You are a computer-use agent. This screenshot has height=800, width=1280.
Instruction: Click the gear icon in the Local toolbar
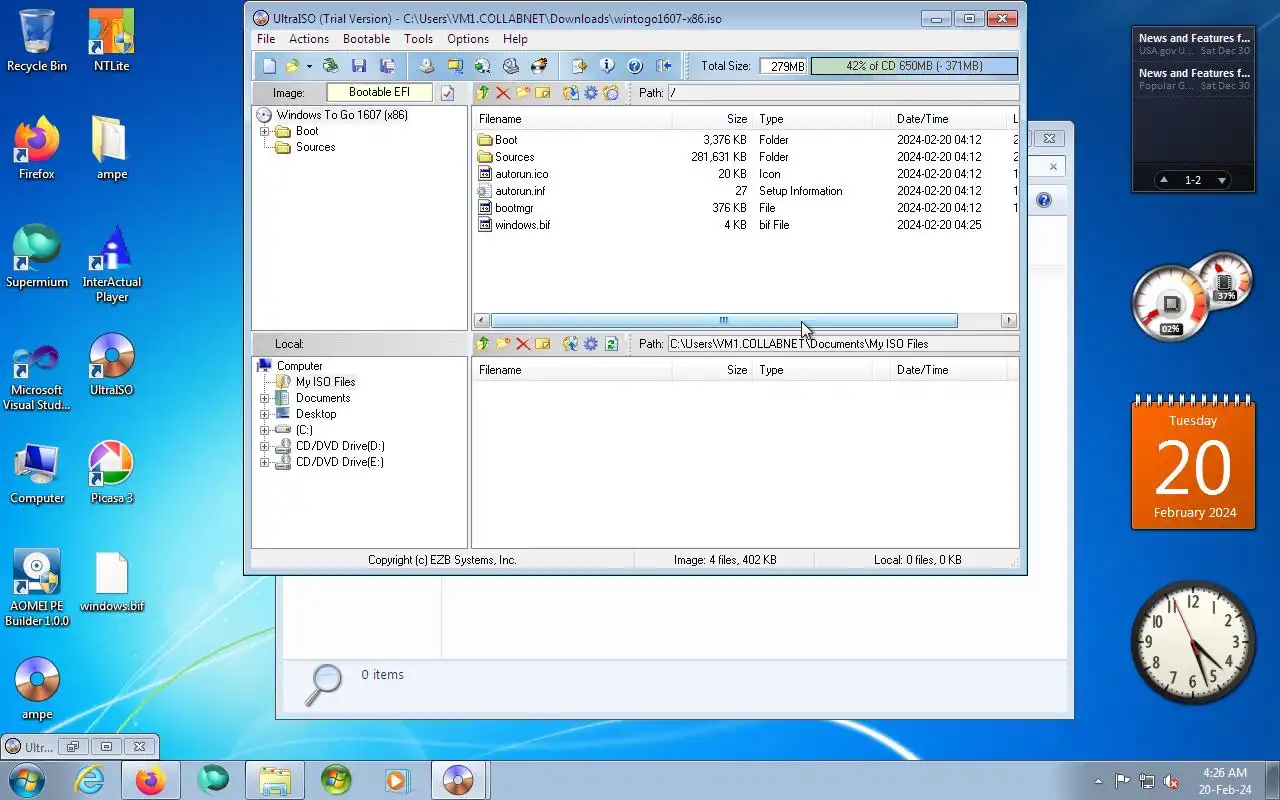(x=591, y=344)
